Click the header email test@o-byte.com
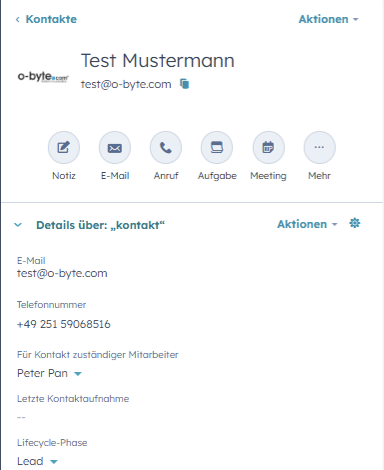The height and width of the screenshot is (470, 384). (x=126, y=84)
